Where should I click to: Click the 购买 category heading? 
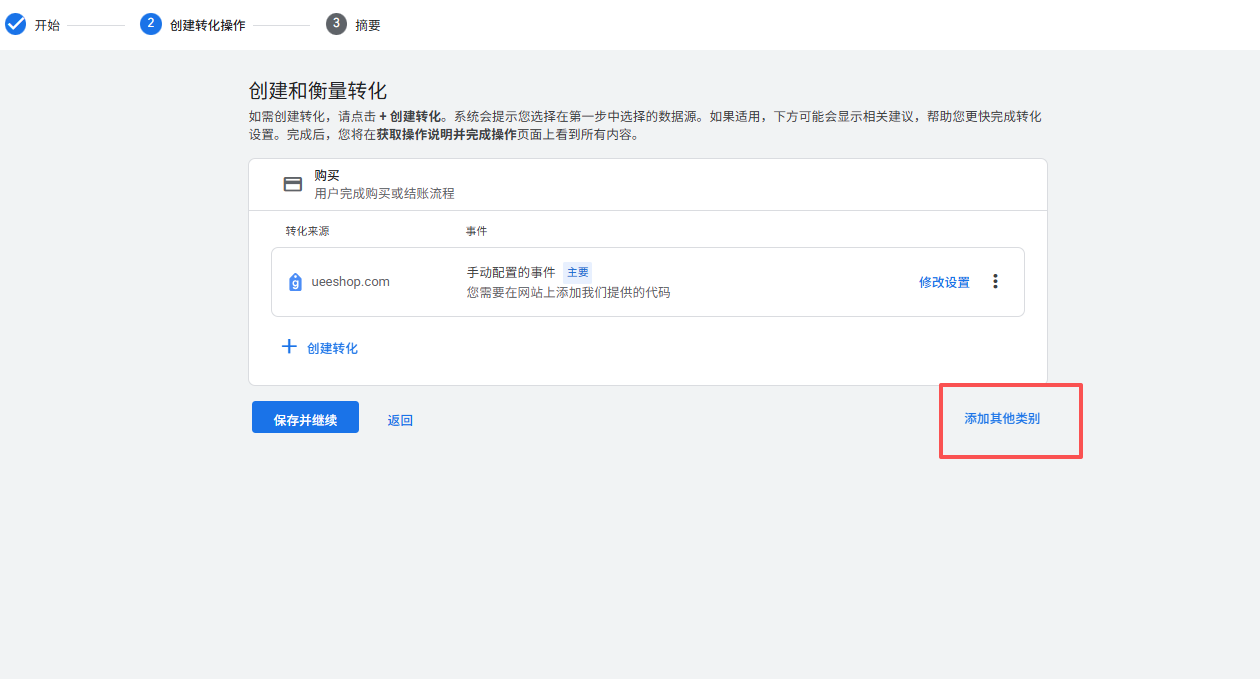click(x=327, y=175)
